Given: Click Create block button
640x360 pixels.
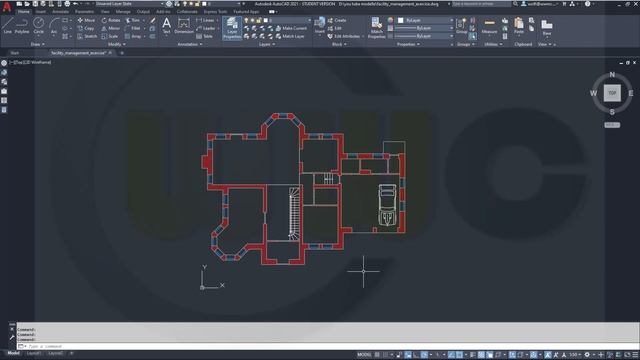Looking at the screenshot, I should point(337,20).
